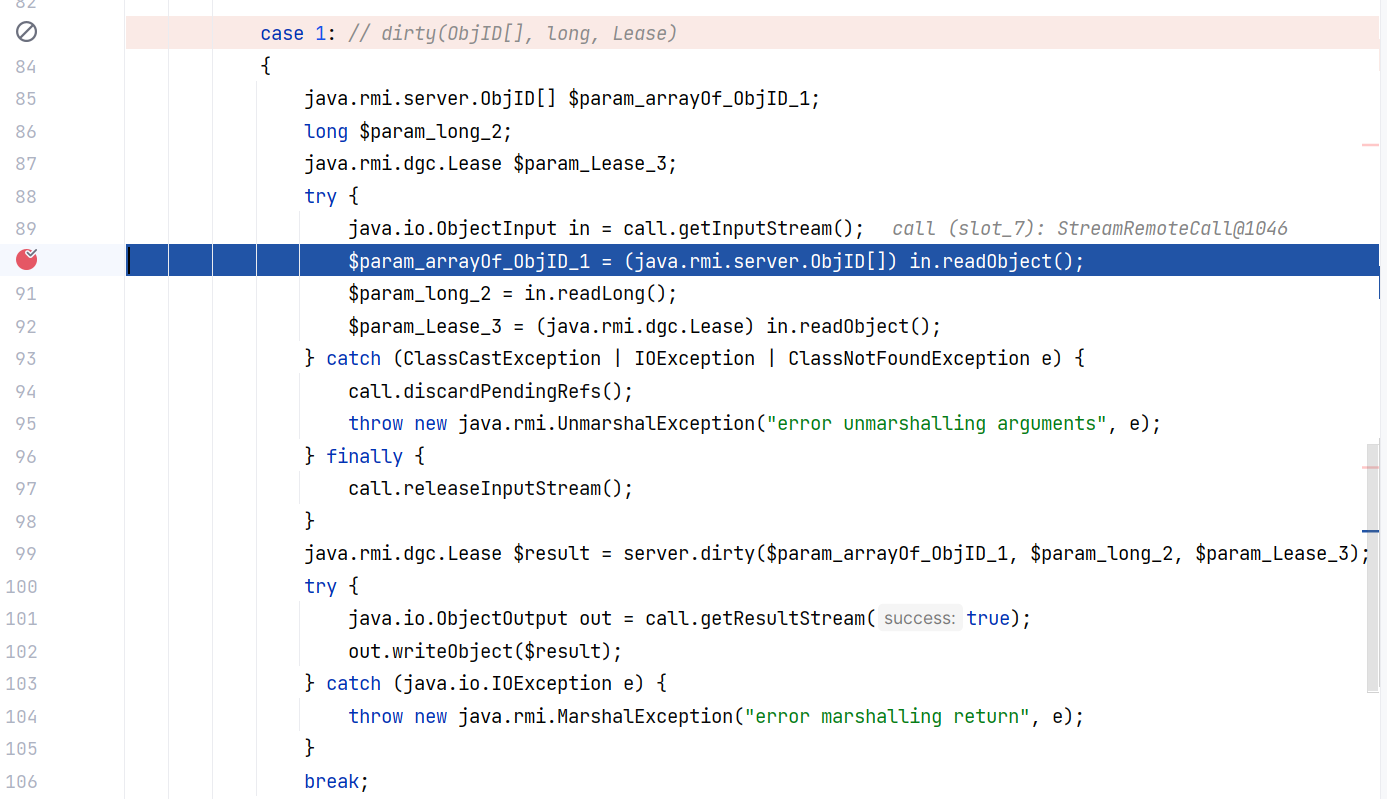This screenshot has width=1387, height=799.
Task: Toggle a breakpoint at line number 99
Action: [x=27, y=554]
